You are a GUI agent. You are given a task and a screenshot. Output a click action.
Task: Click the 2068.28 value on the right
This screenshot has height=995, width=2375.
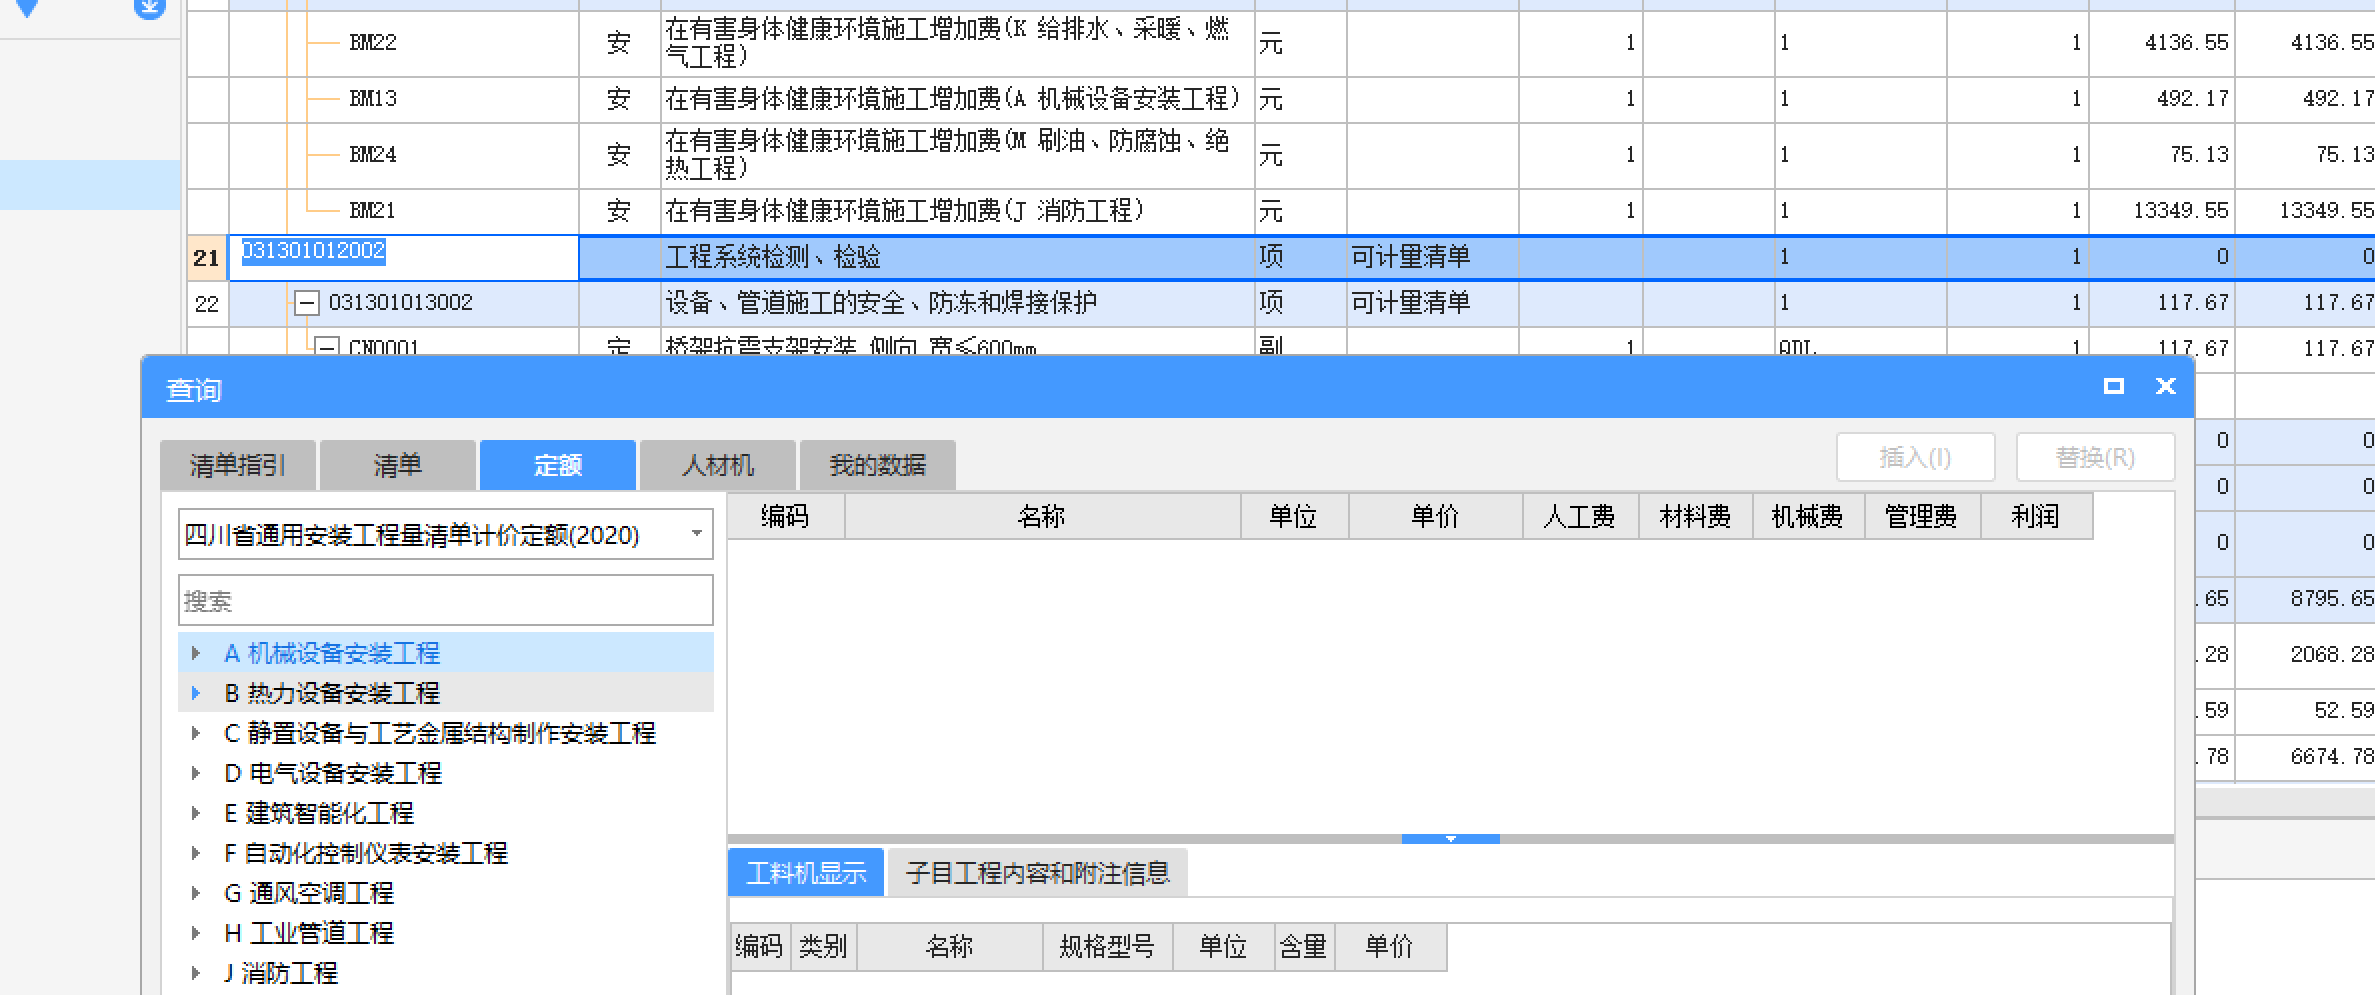[2332, 654]
